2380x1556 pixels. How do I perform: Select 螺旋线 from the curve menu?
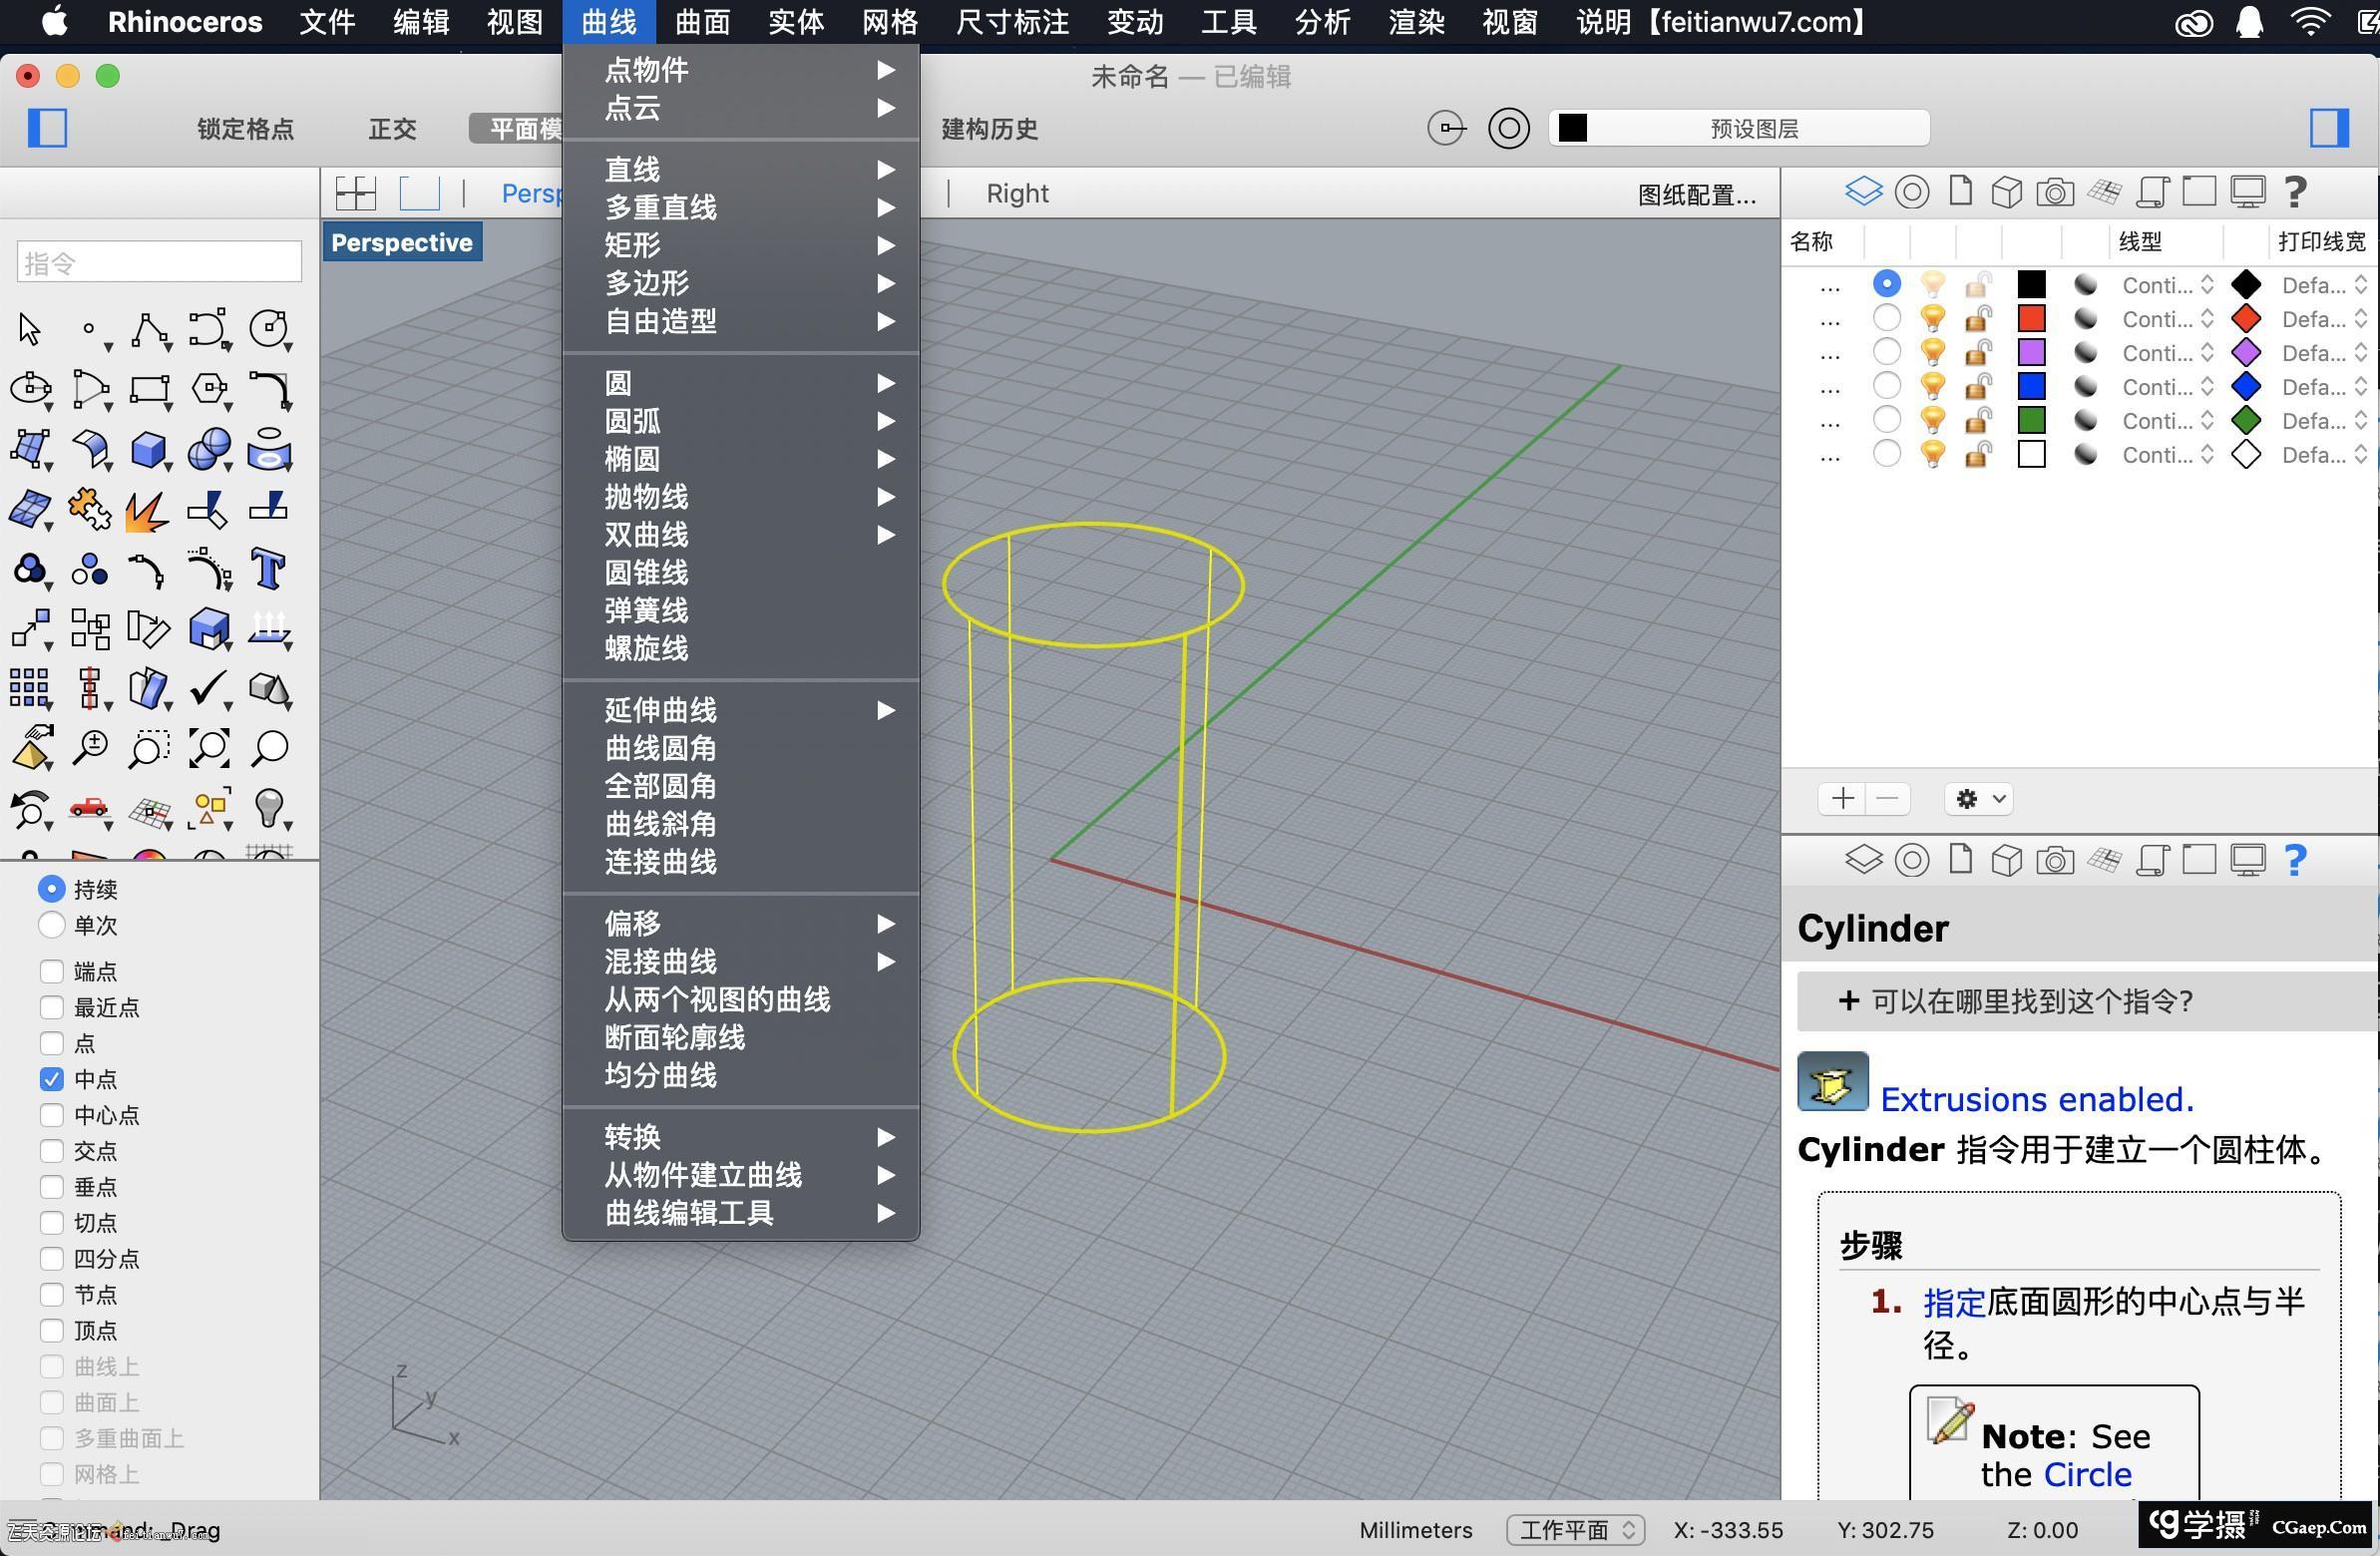[646, 648]
